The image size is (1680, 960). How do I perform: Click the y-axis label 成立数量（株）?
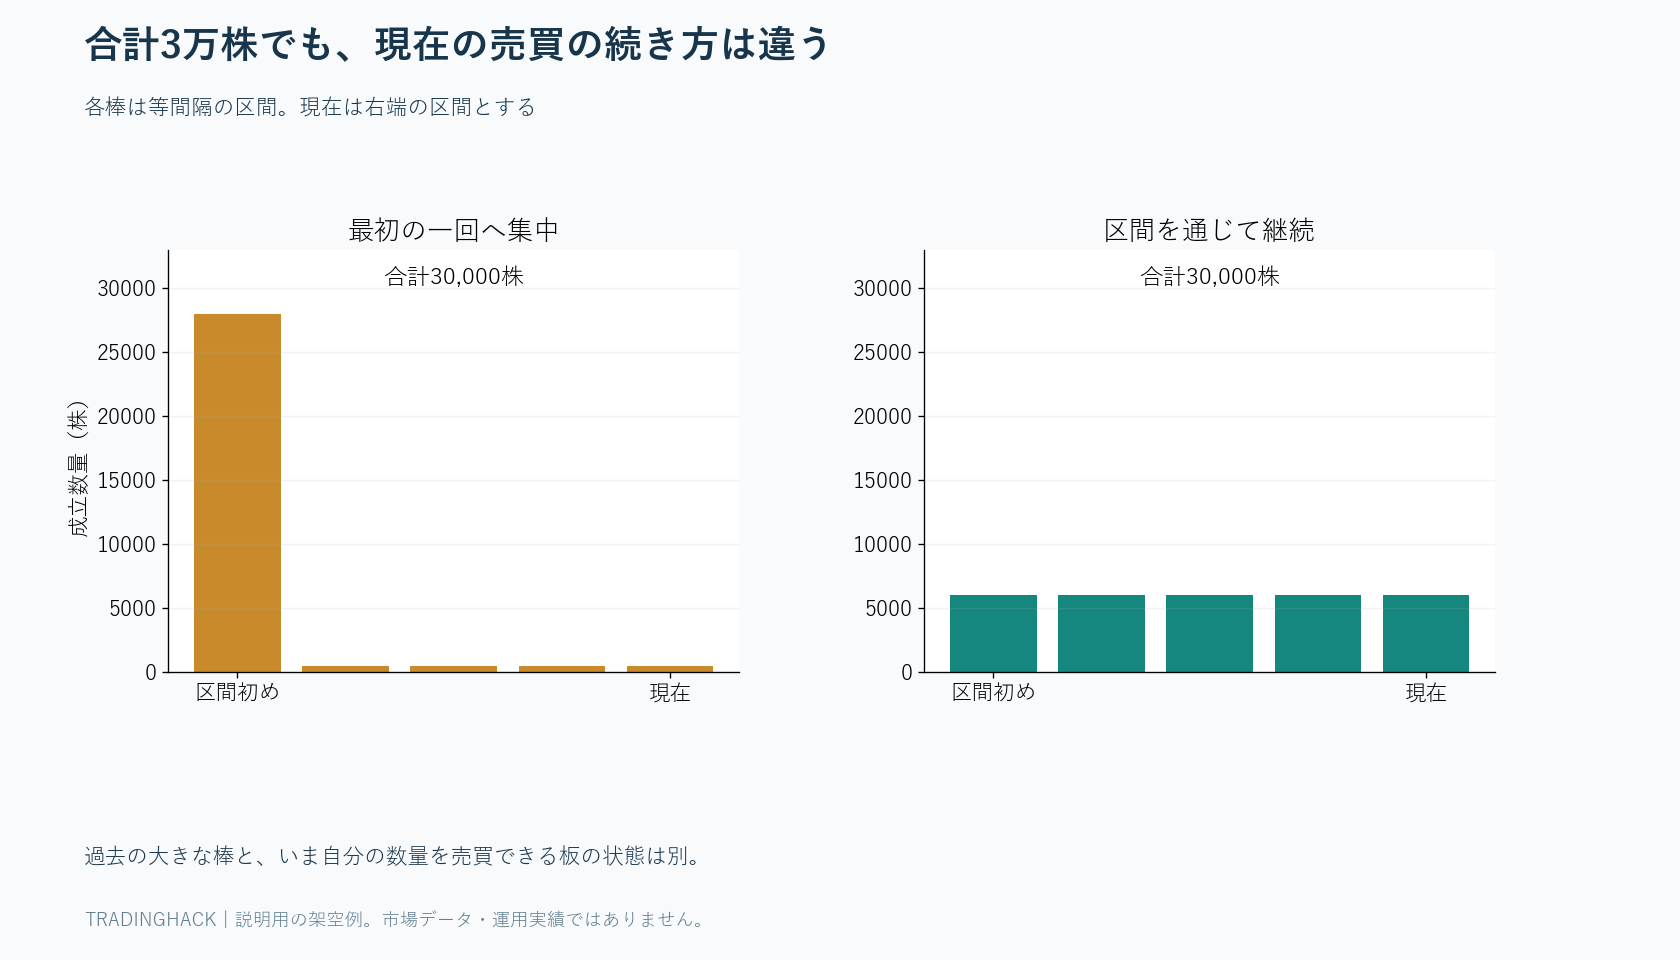(x=78, y=468)
